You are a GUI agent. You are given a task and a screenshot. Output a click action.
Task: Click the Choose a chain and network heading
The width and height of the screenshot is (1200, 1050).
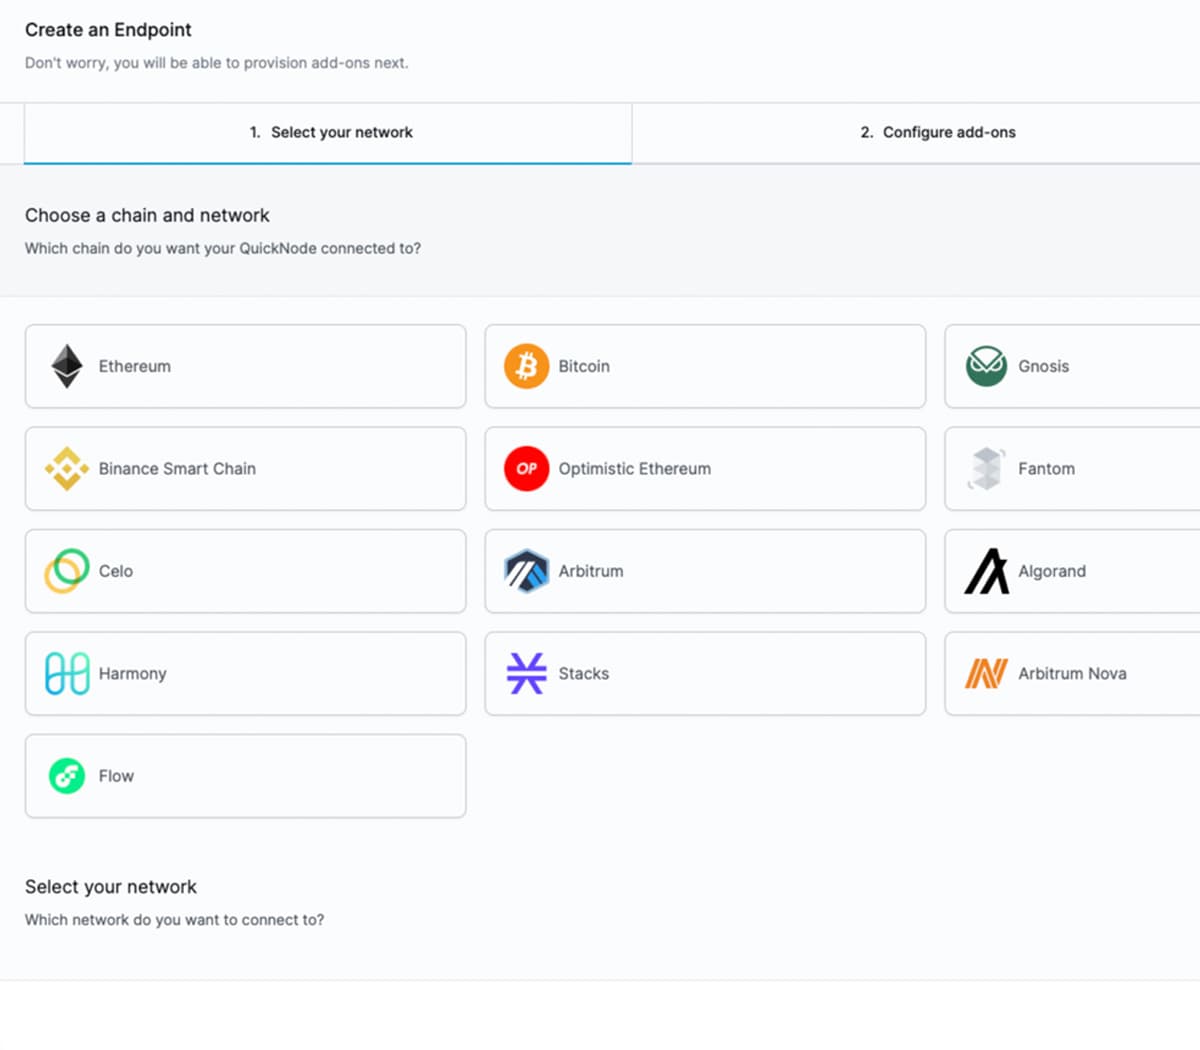point(147,215)
